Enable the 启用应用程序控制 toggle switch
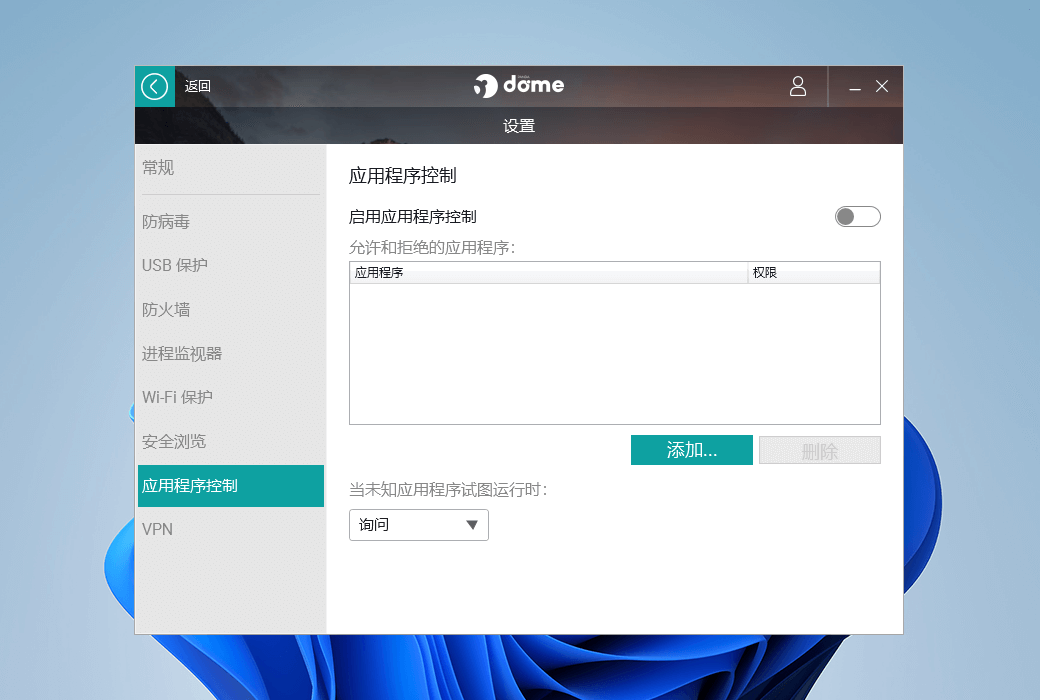 pyautogui.click(x=857, y=217)
